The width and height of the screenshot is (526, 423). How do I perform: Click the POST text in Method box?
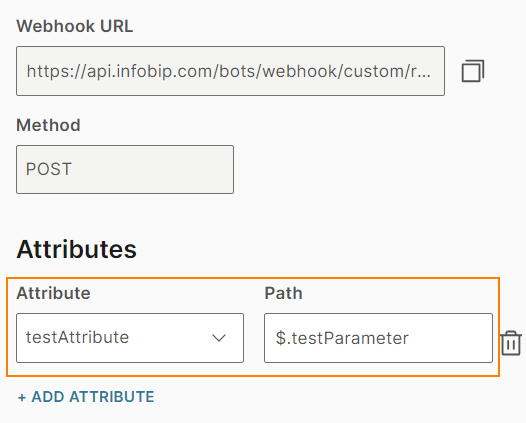(49, 169)
